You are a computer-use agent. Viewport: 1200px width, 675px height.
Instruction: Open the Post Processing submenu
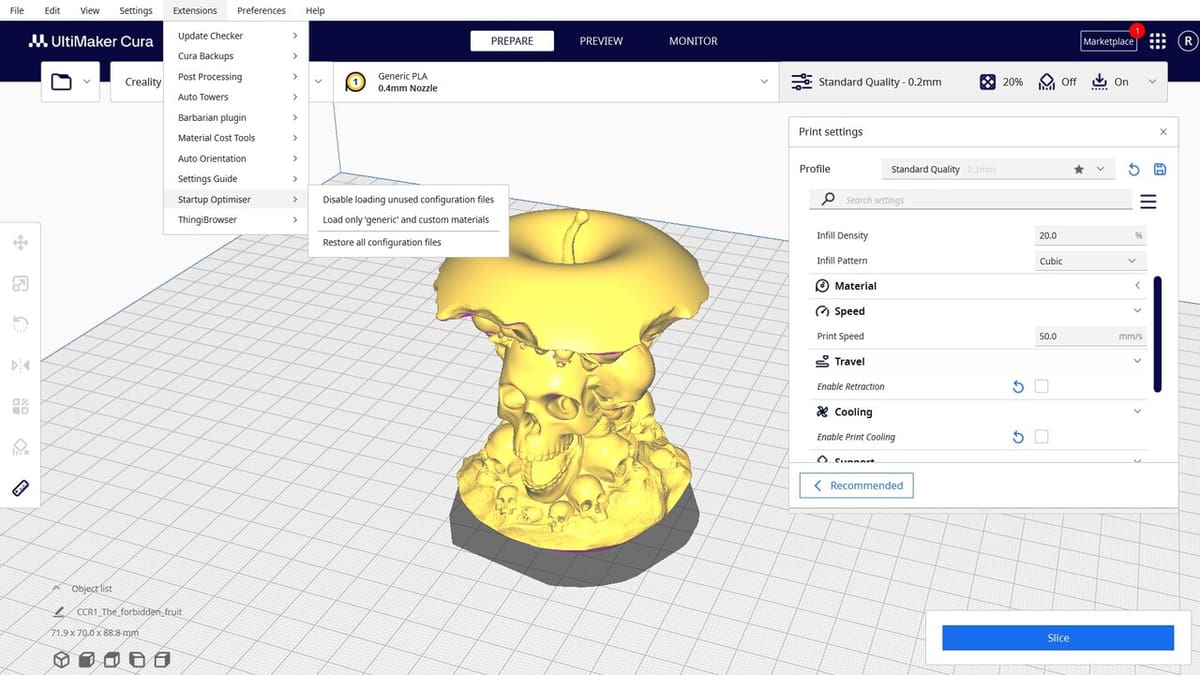[236, 77]
